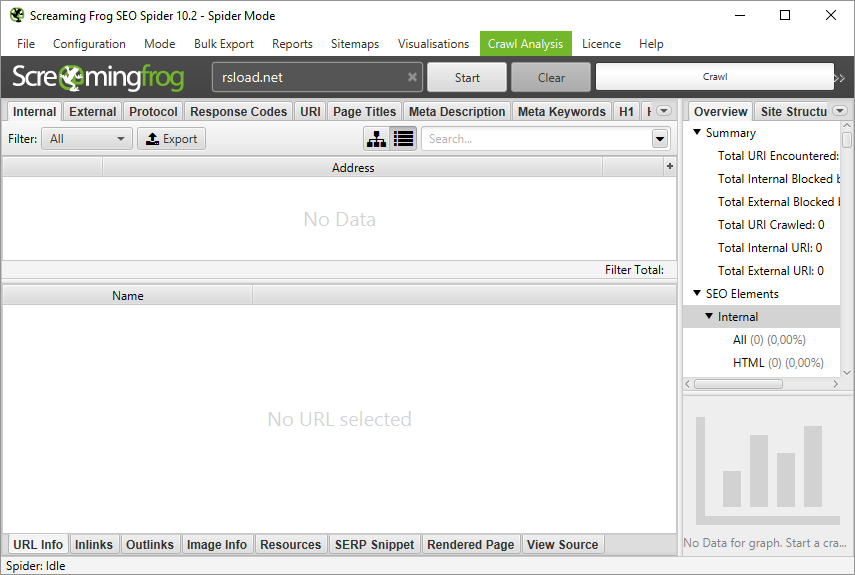The image size is (855, 575).
Task: Select the Overview tab in right panel
Action: click(x=720, y=112)
